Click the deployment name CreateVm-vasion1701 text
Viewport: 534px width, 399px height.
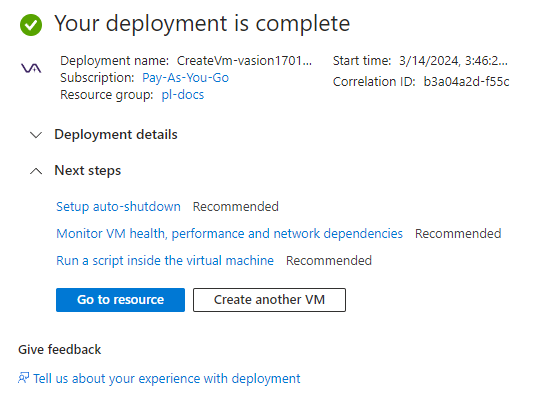tap(244, 61)
